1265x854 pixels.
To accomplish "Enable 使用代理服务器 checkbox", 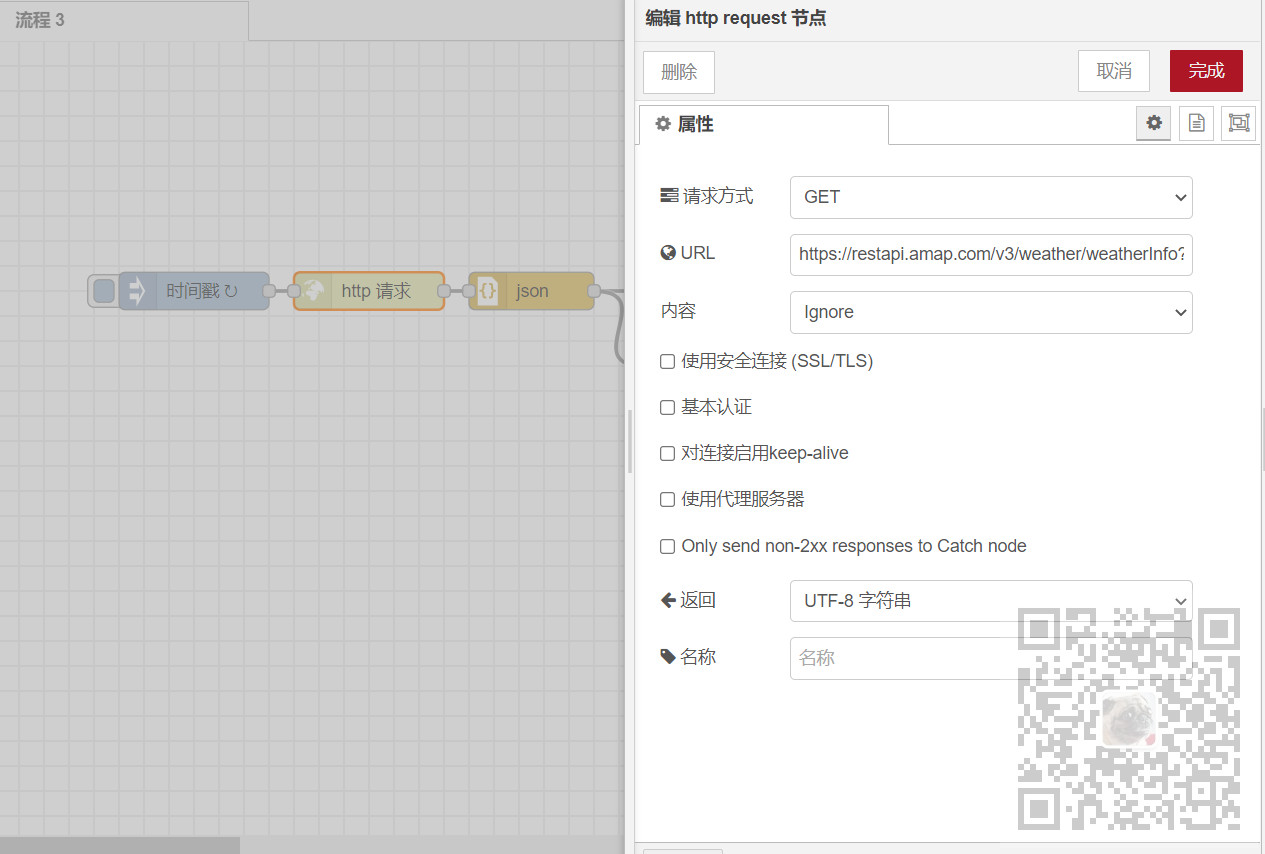I will tap(667, 499).
